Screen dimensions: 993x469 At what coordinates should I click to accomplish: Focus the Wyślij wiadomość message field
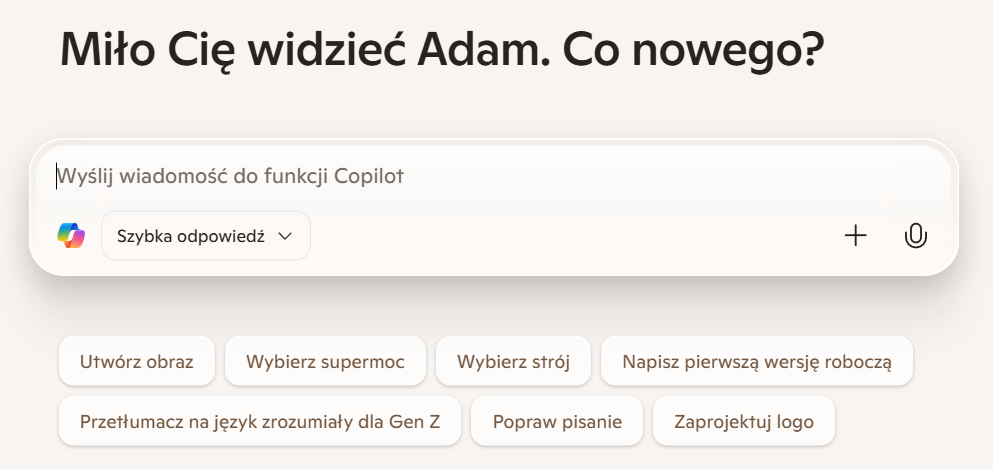click(494, 176)
